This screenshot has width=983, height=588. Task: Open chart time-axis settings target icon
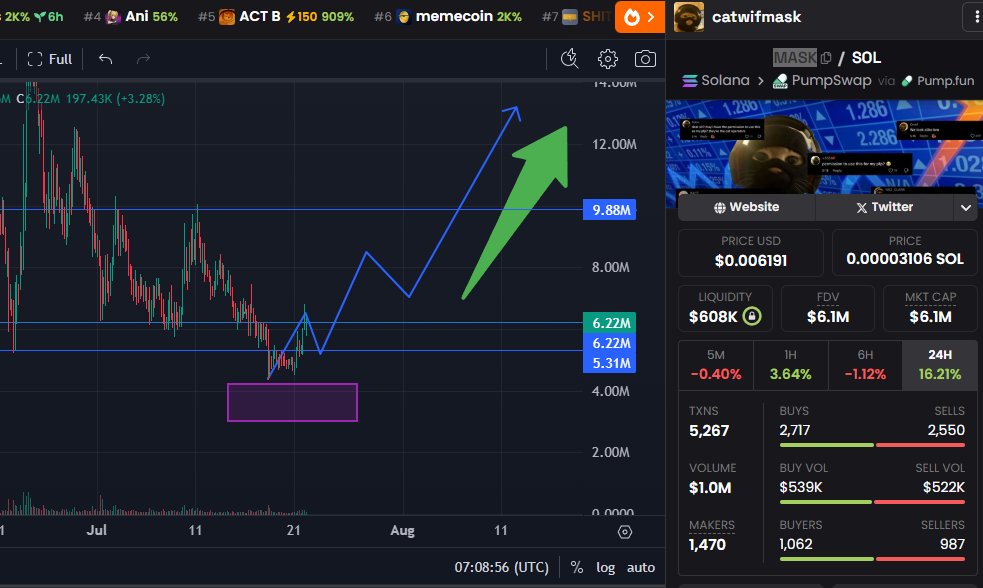click(x=625, y=532)
